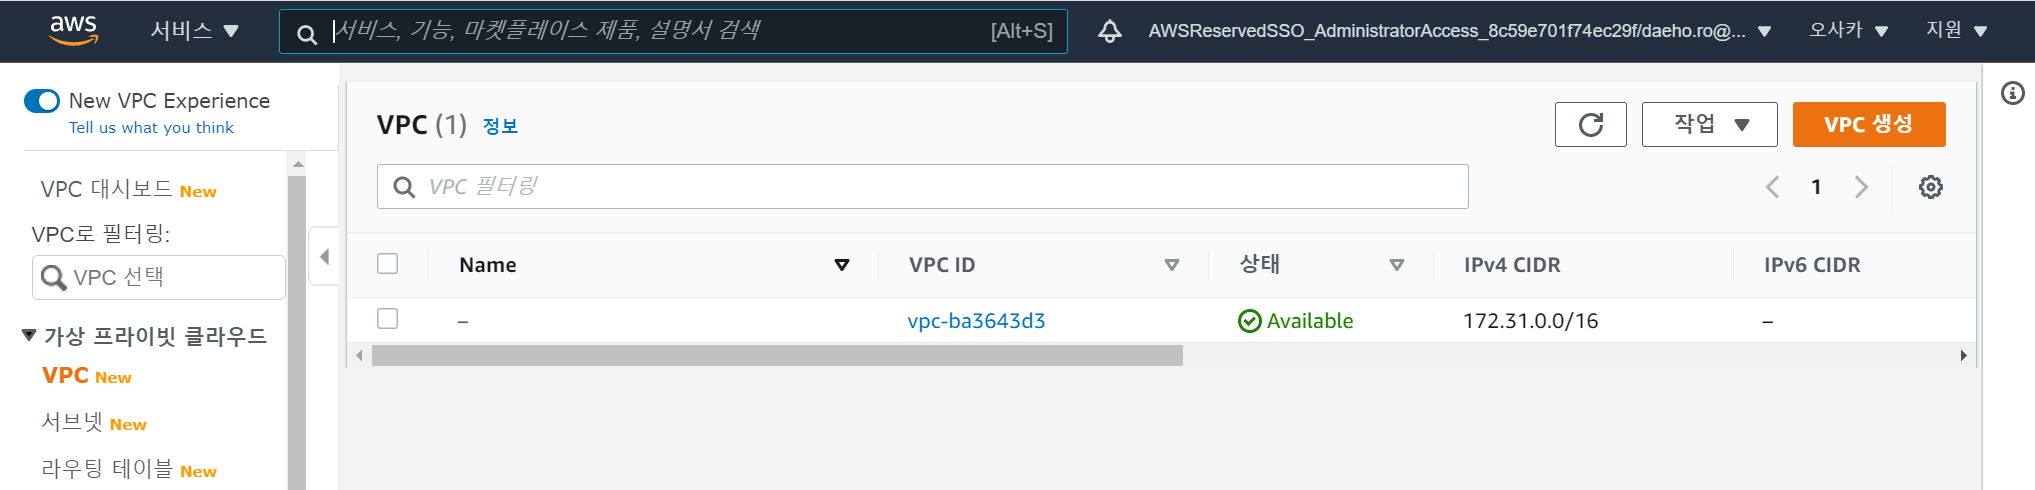The height and width of the screenshot is (490, 2035).
Task: Open table preferences gear icon
Action: [x=1930, y=187]
